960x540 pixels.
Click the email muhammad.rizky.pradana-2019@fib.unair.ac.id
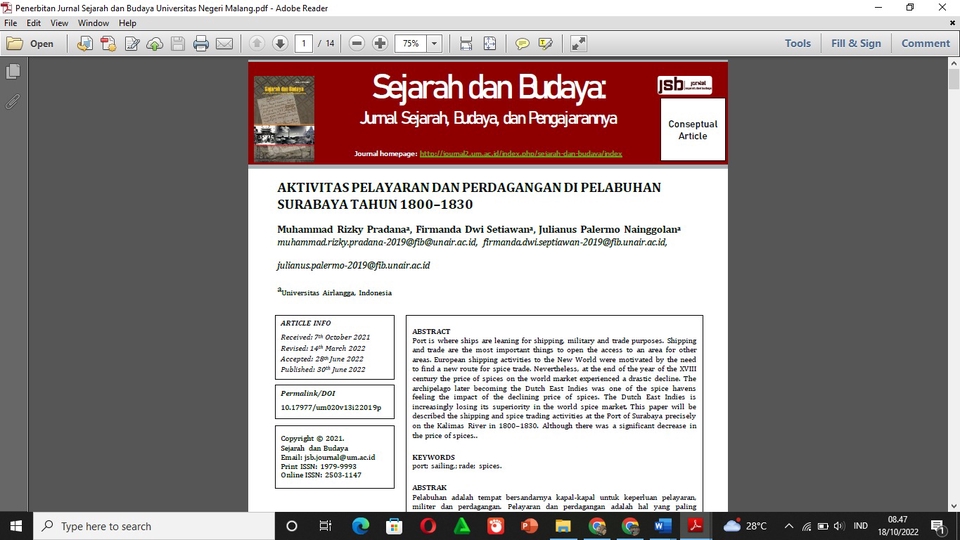(377, 242)
